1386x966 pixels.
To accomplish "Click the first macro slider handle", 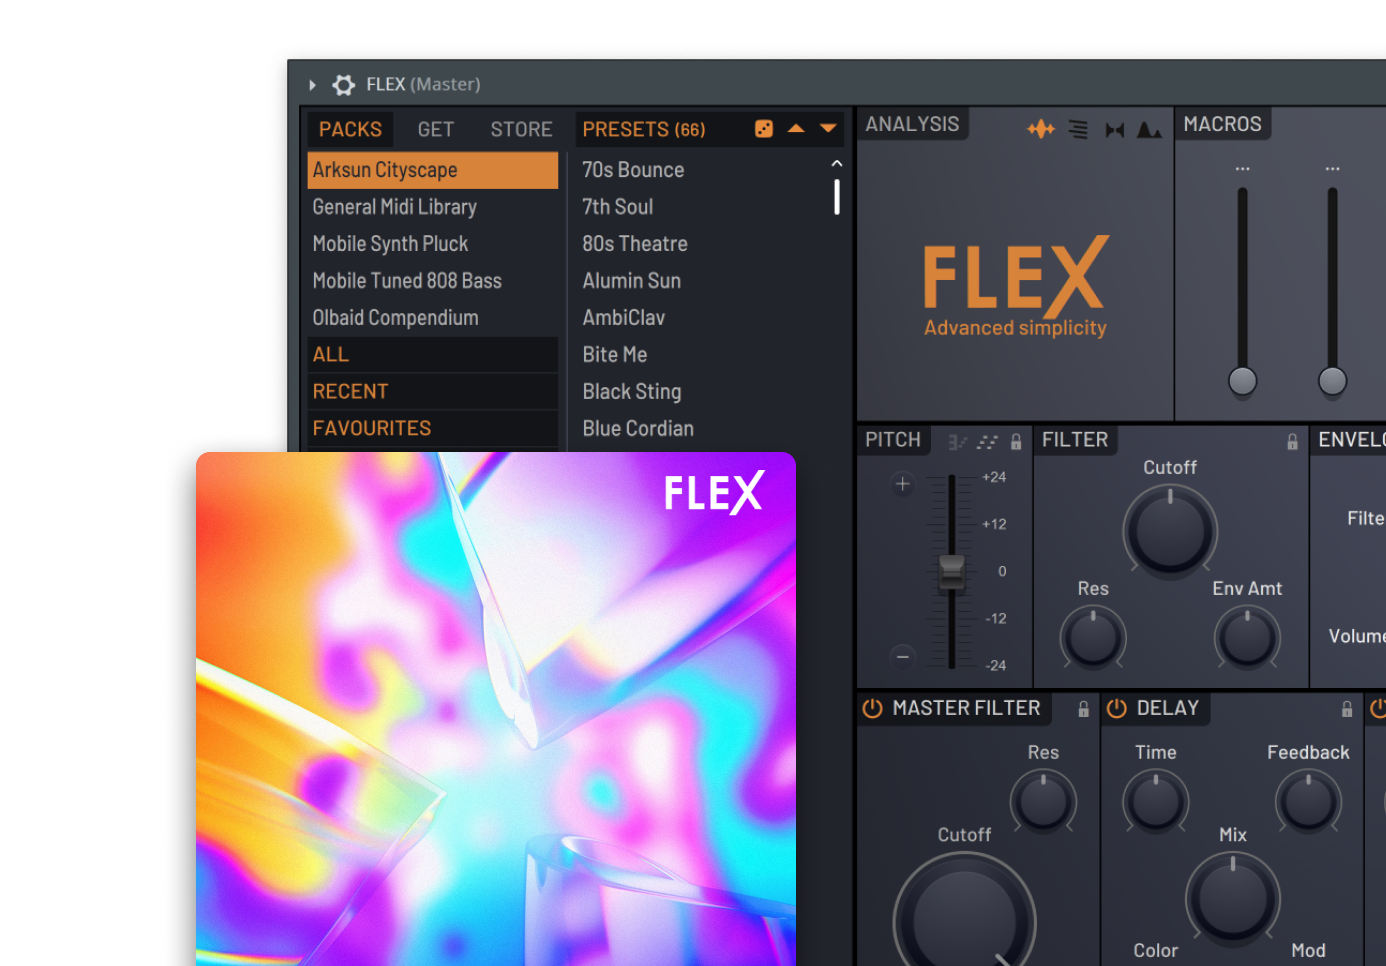I will [1243, 381].
